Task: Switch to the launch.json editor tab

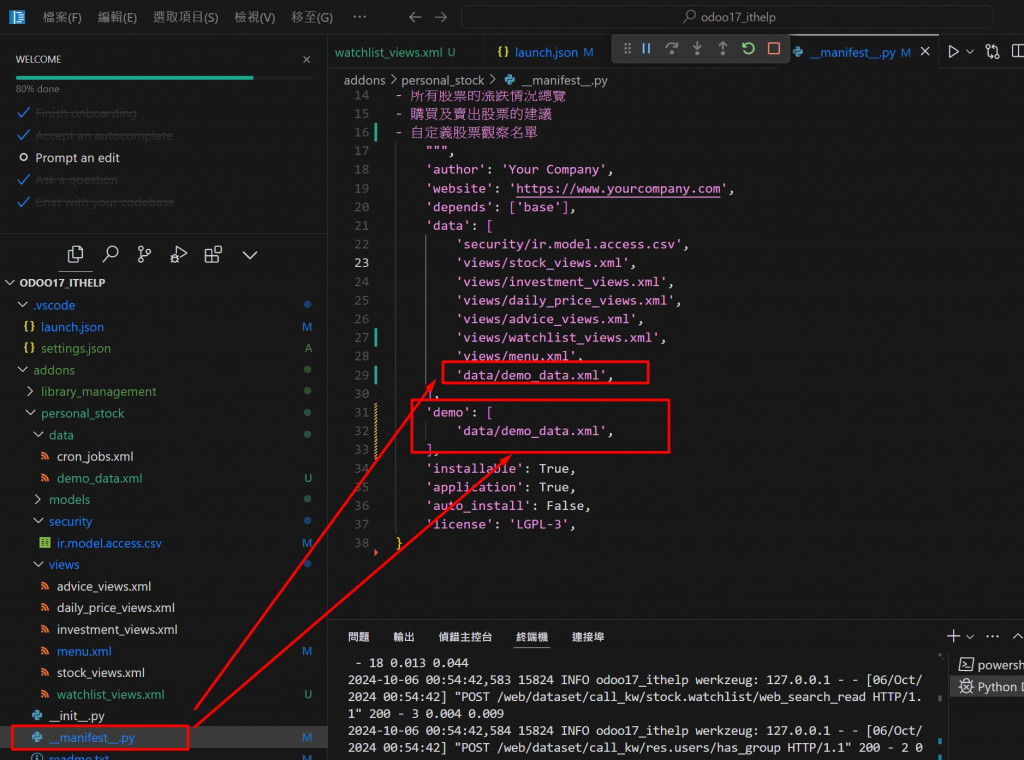Action: tap(545, 52)
